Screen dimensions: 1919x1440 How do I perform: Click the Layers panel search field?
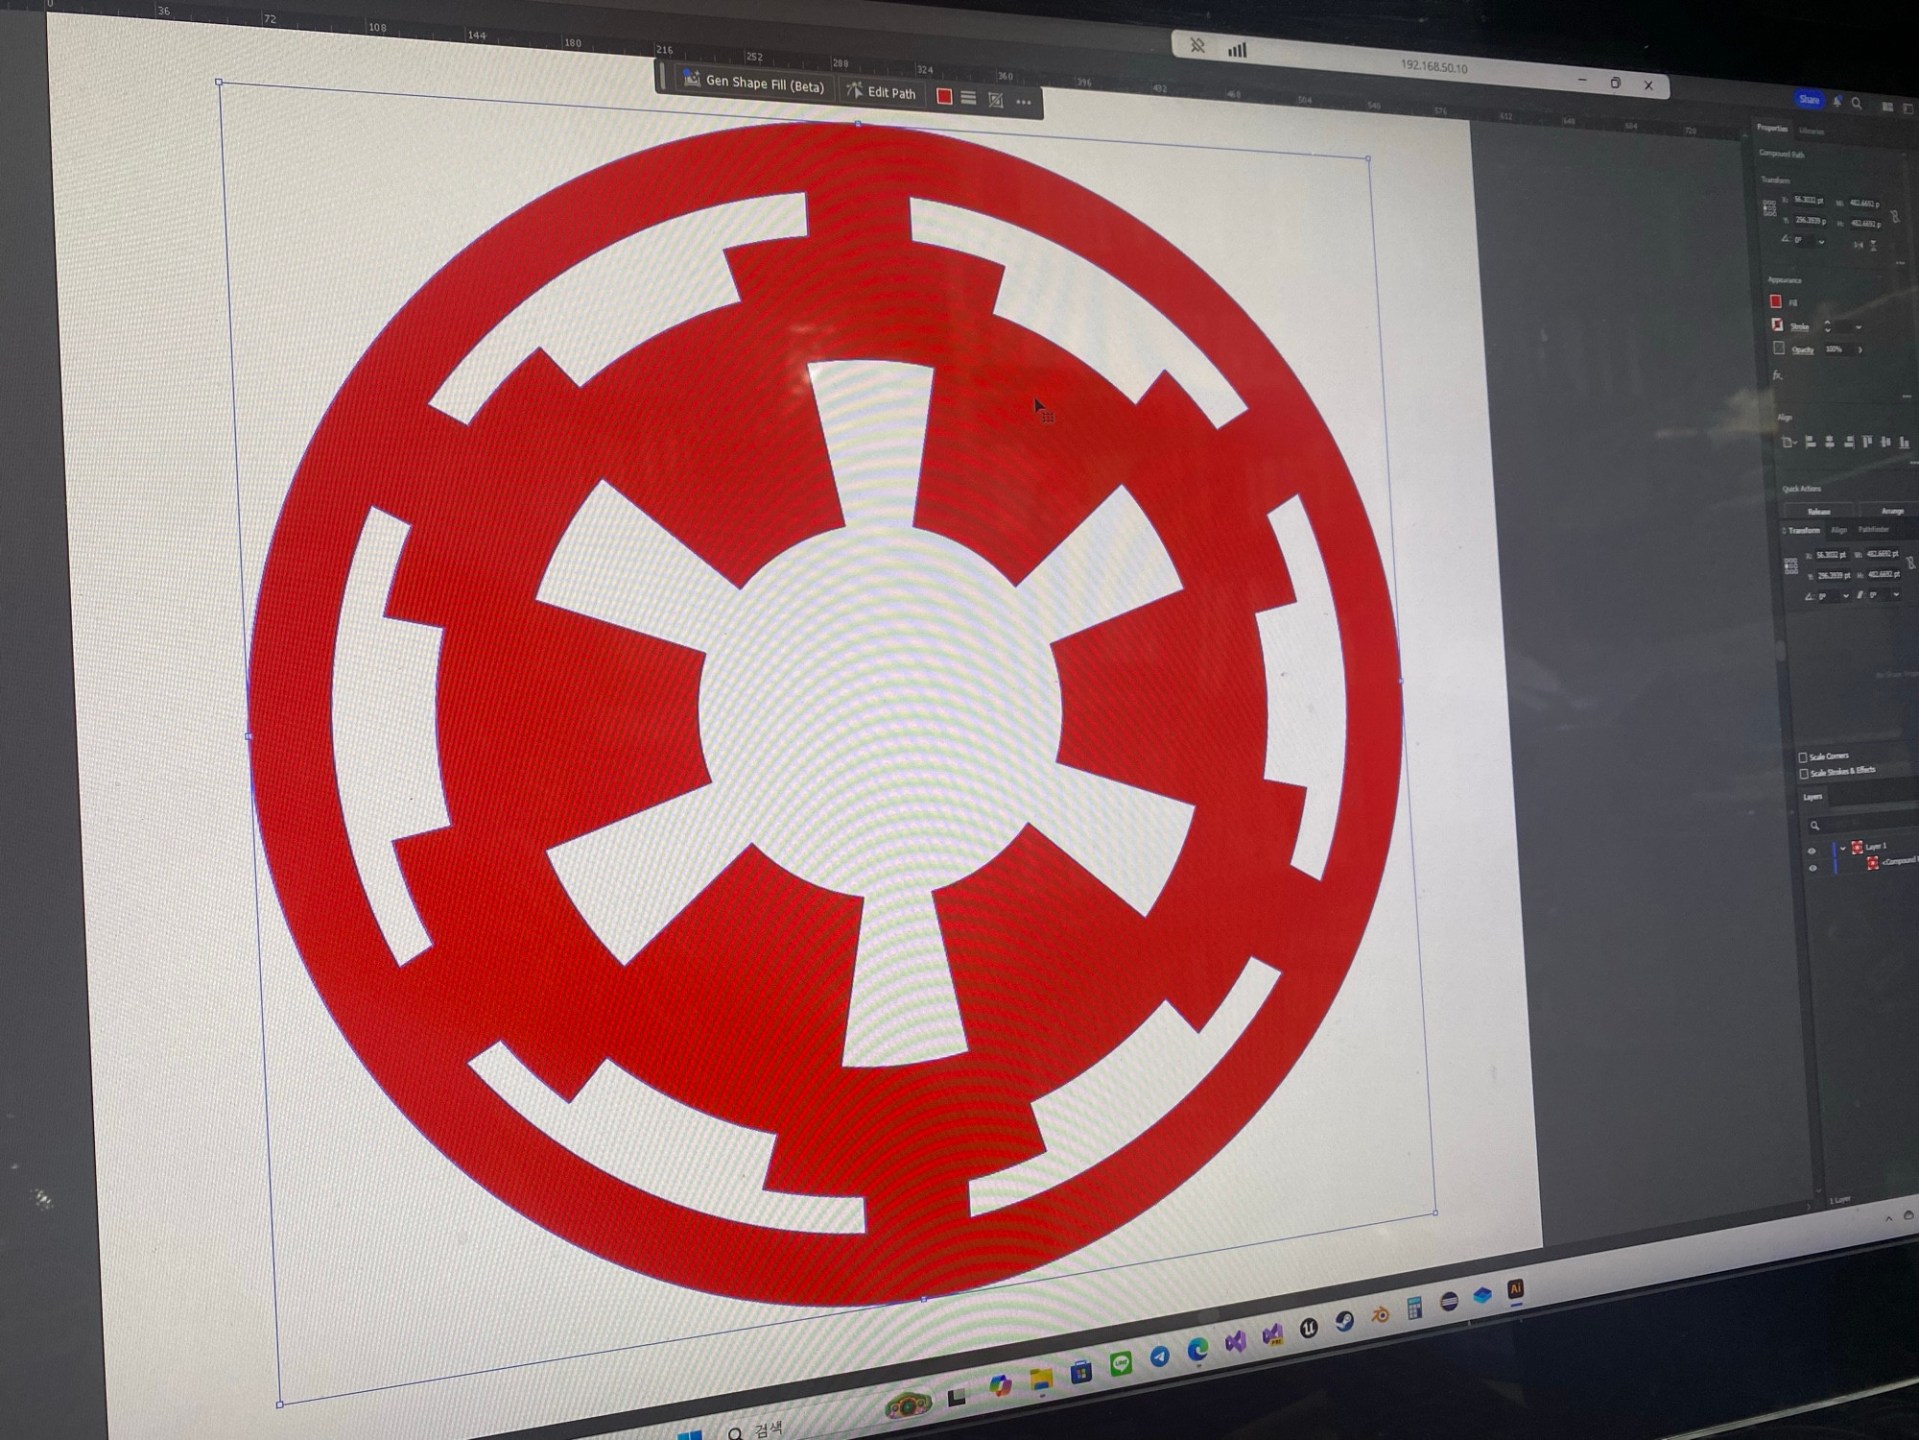coord(1860,825)
